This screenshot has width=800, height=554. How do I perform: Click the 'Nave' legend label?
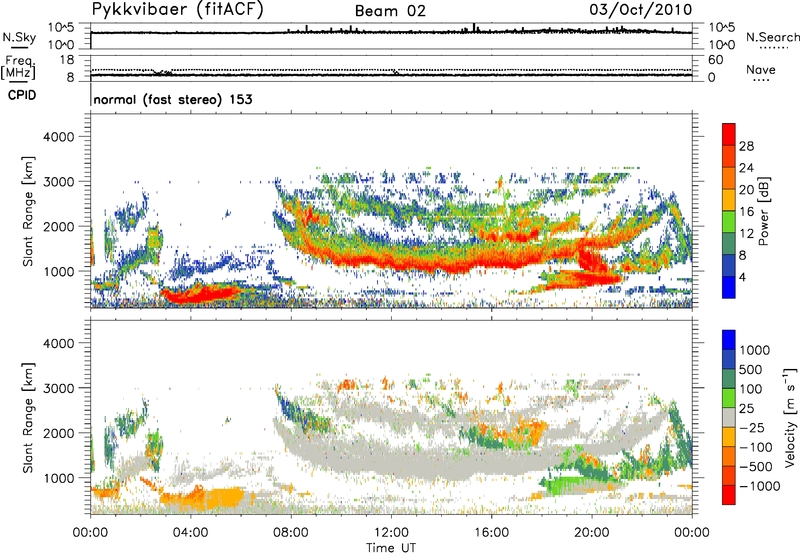point(760,69)
